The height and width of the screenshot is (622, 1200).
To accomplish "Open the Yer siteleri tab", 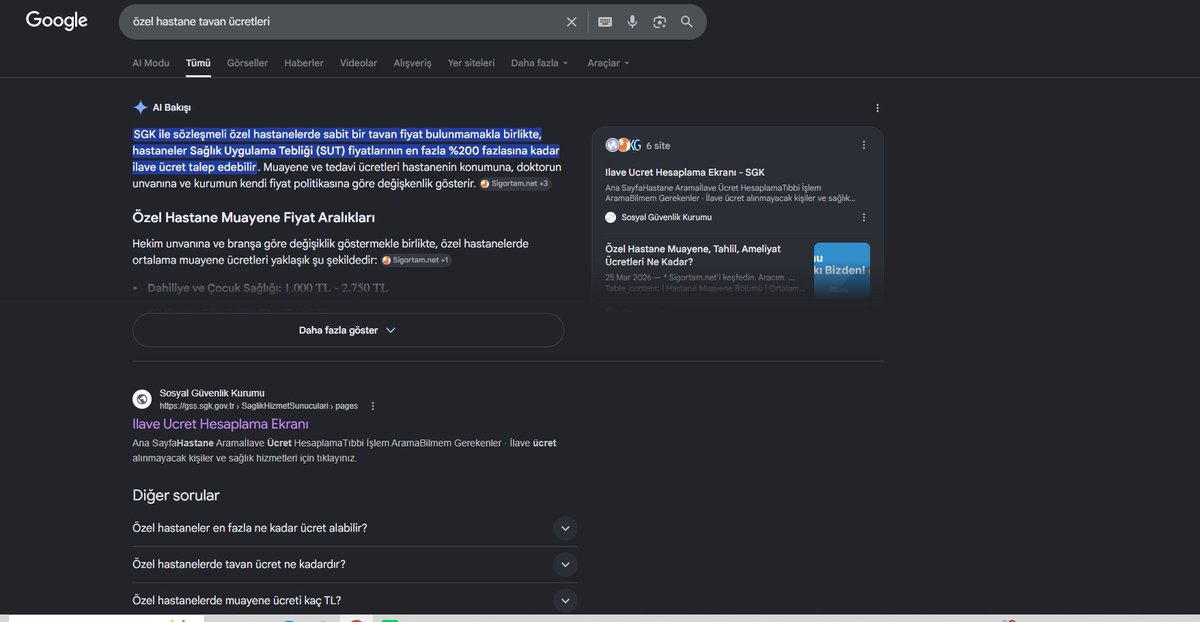I will coord(471,63).
